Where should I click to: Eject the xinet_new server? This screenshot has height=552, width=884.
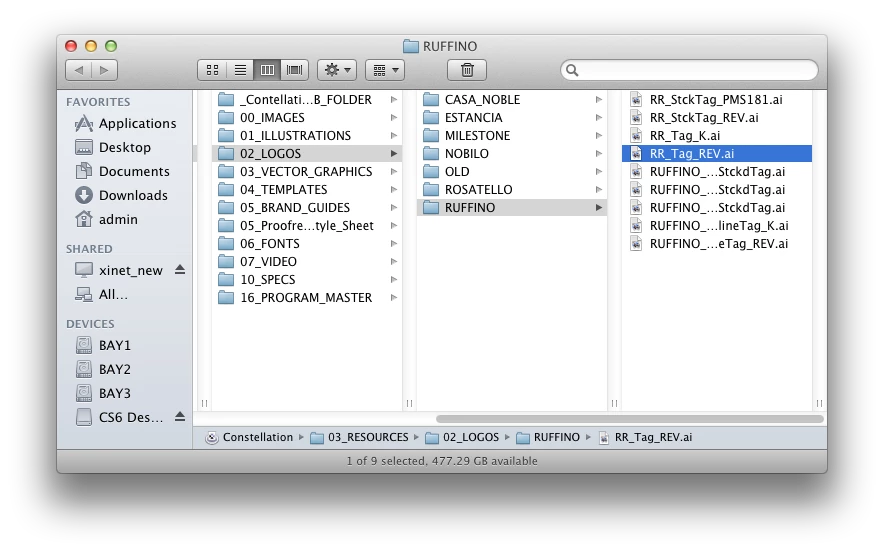coord(180,270)
